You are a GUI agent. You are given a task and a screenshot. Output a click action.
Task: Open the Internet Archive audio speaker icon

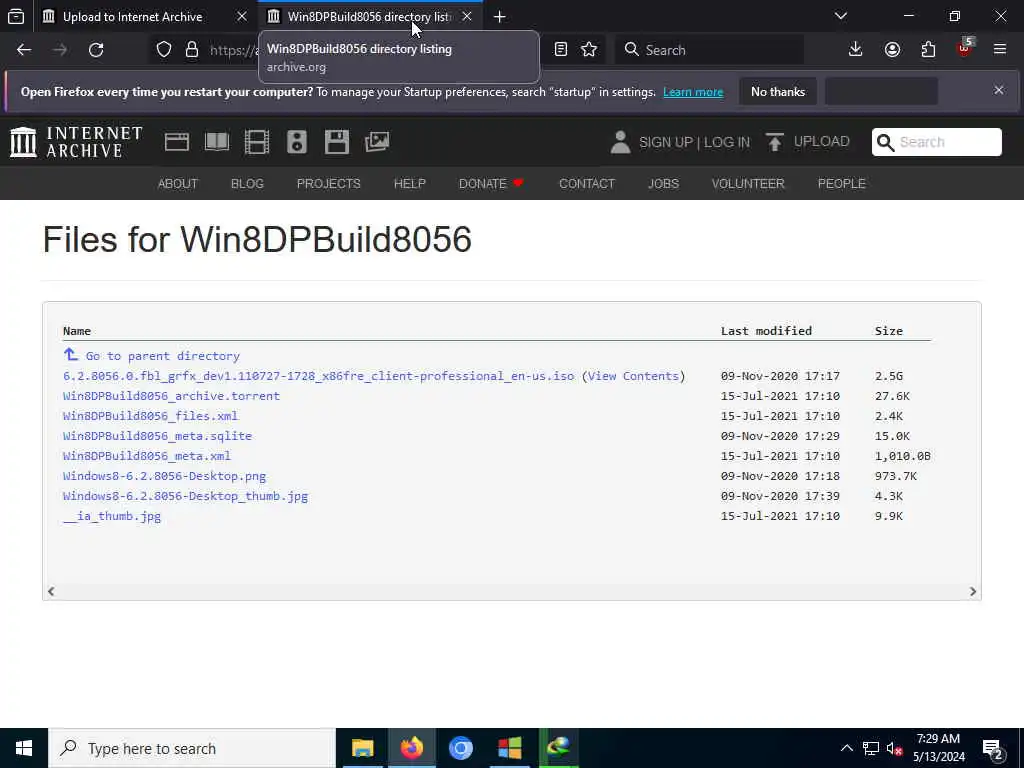point(296,142)
